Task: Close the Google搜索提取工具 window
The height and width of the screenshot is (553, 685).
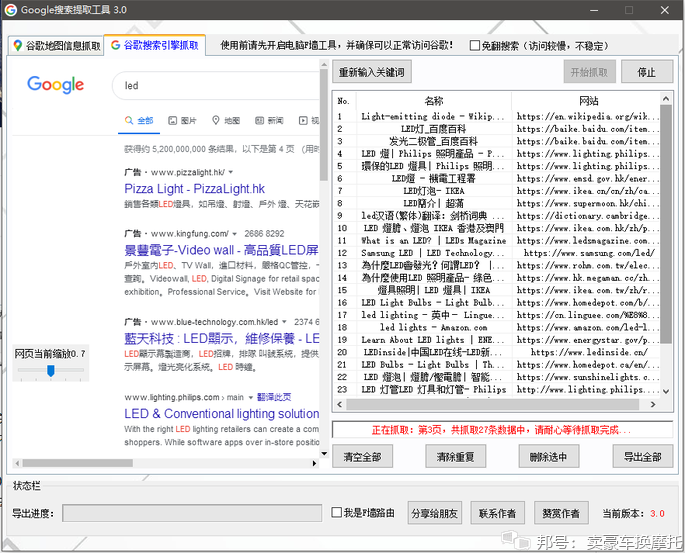Action: pyautogui.click(x=664, y=10)
